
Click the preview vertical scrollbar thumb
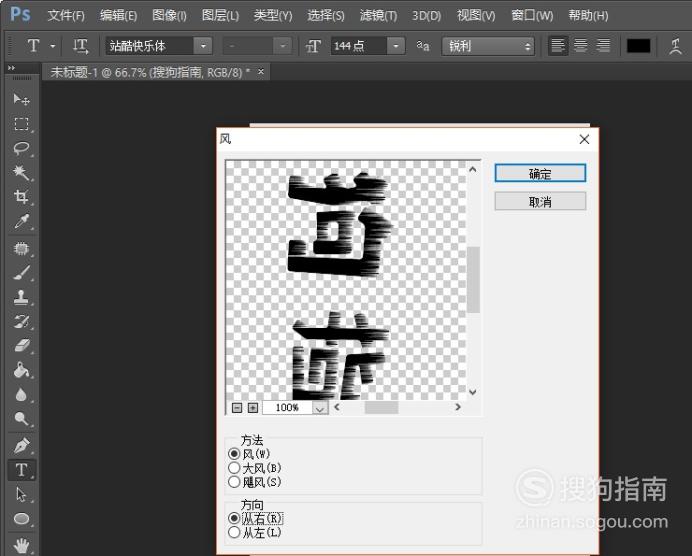[474, 279]
